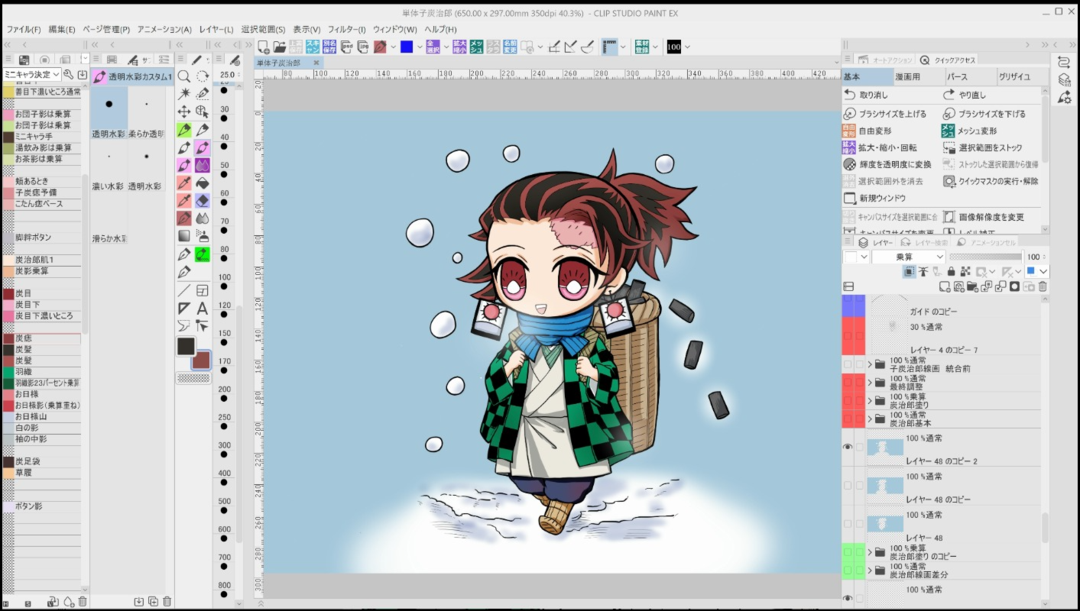This screenshot has width=1080, height=611.
Task: Open the ファイル(F) menu
Action: 23,30
